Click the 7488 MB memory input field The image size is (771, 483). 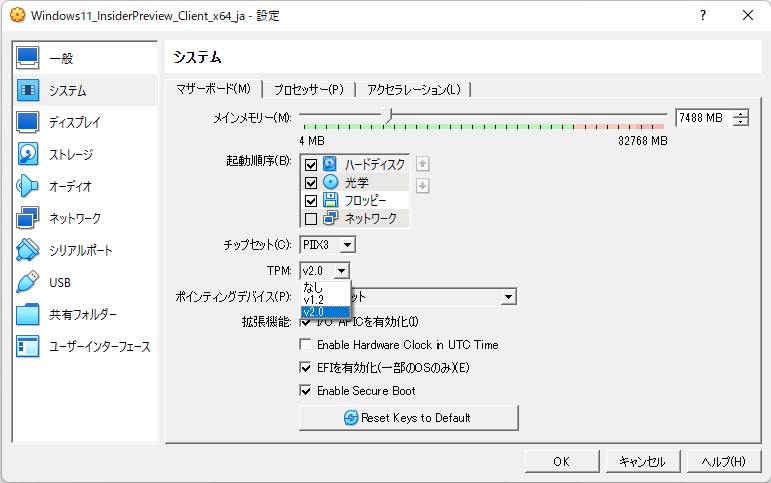point(704,118)
